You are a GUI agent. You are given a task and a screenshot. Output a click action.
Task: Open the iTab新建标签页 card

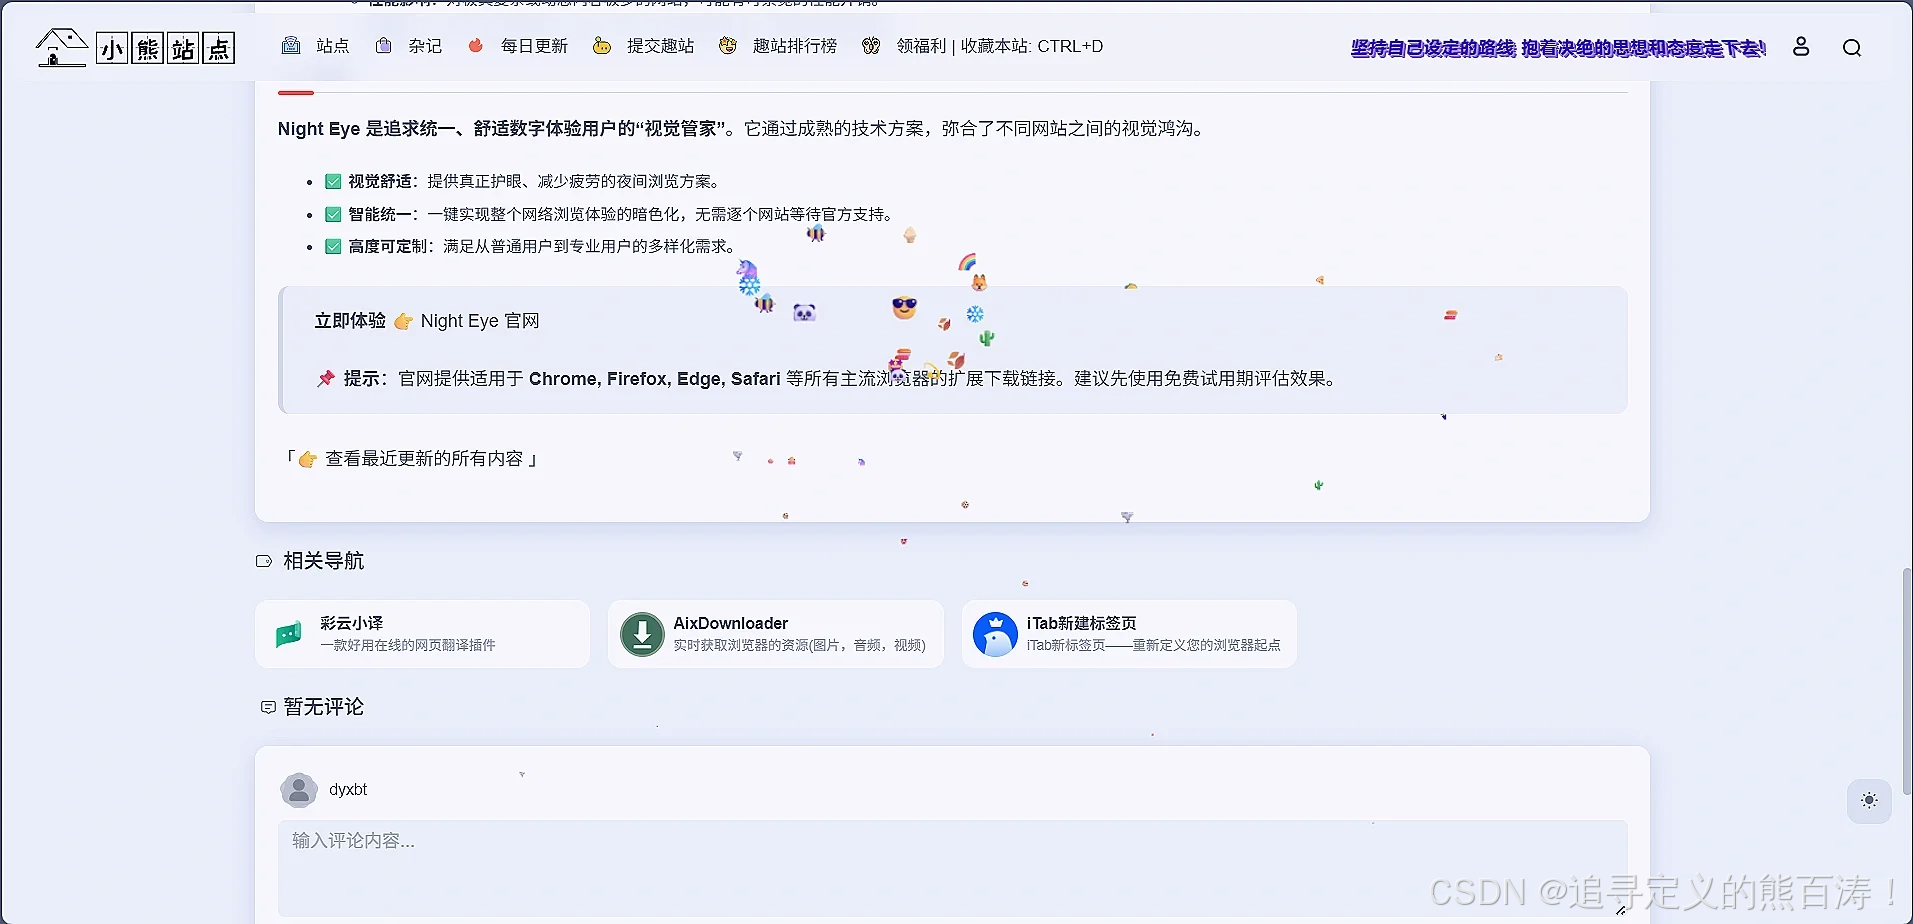1129,634
